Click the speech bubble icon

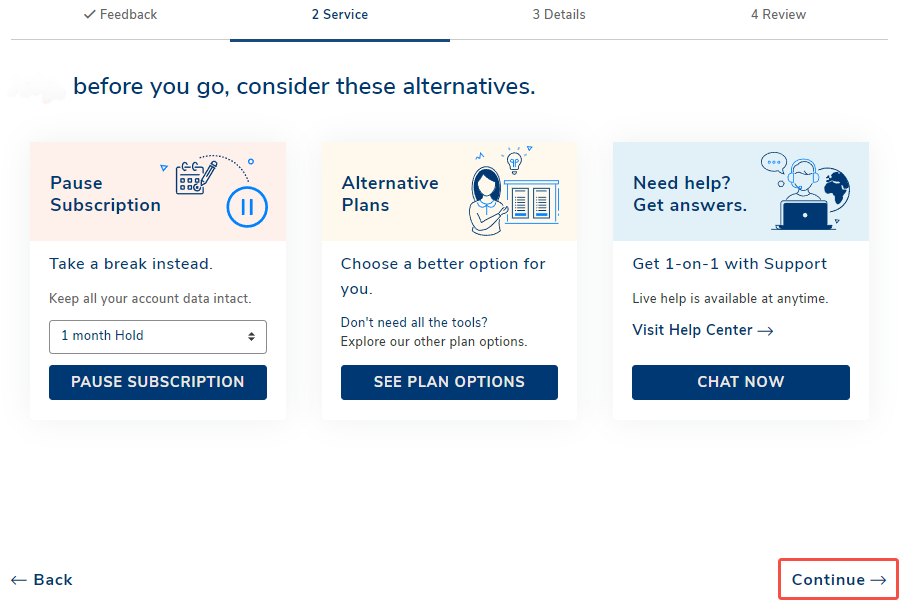773,162
